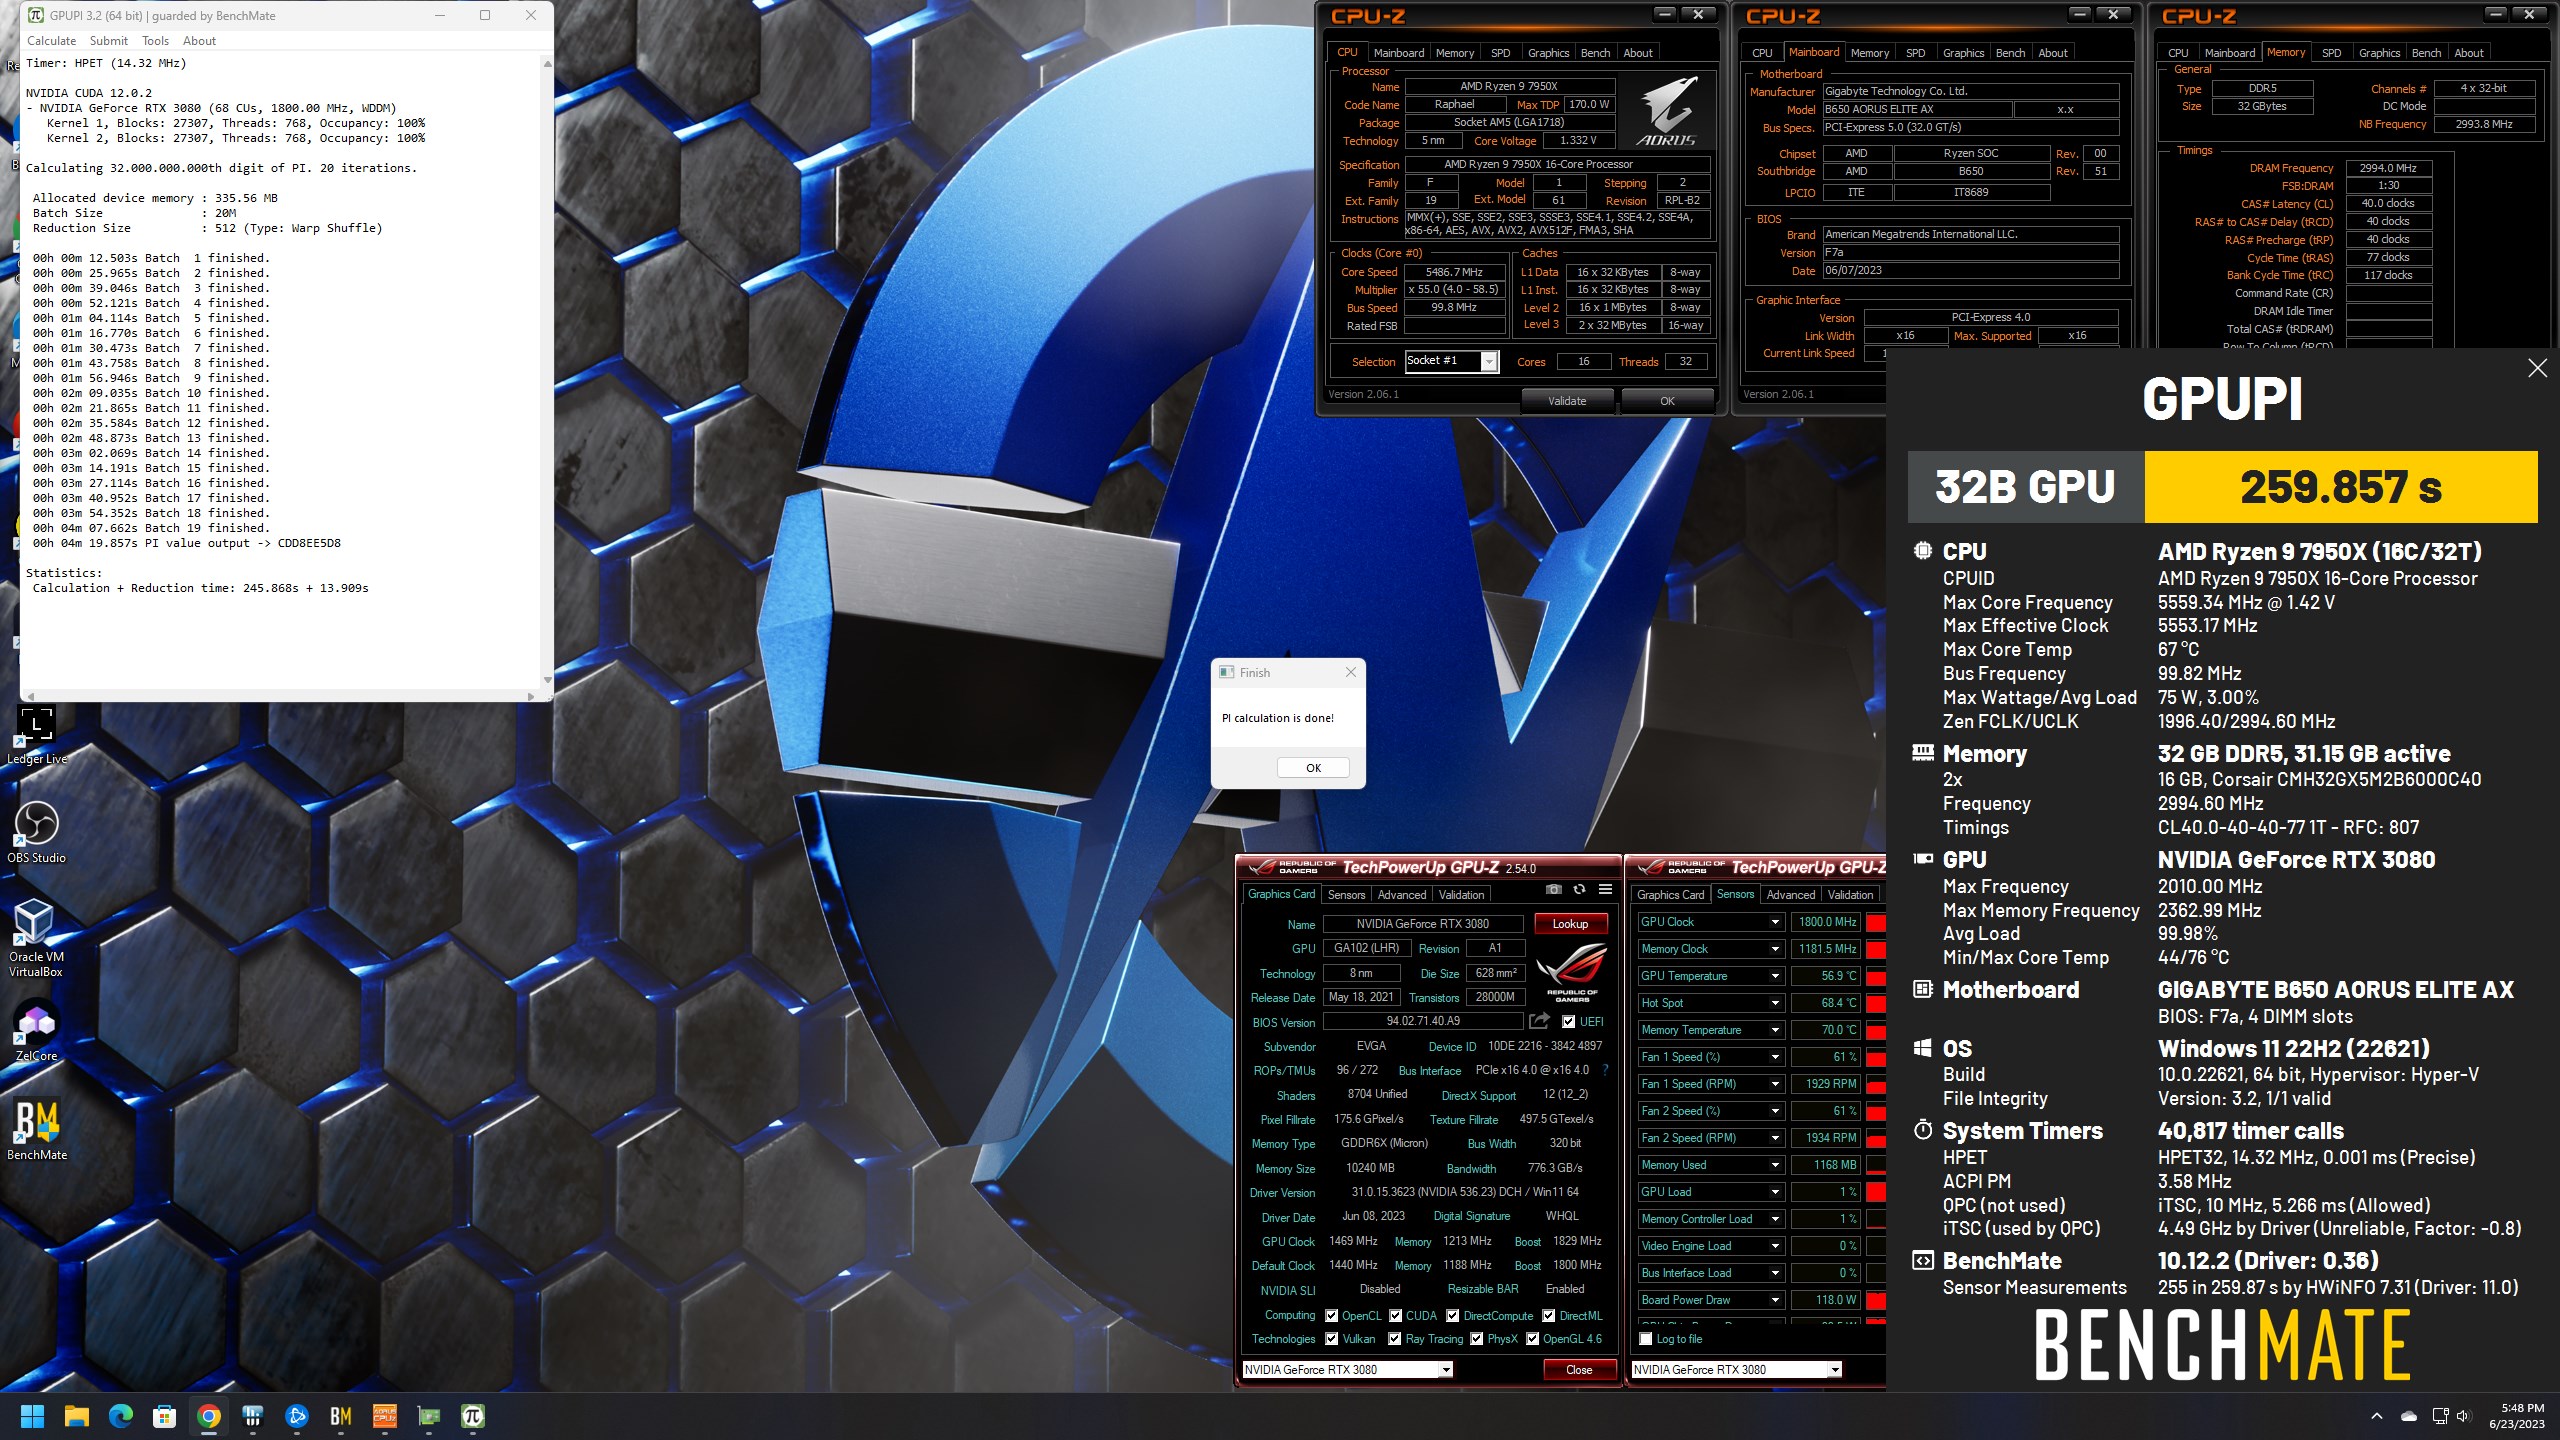
Task: Switch to SPD tab in third CPU-Z window
Action: (x=2331, y=53)
